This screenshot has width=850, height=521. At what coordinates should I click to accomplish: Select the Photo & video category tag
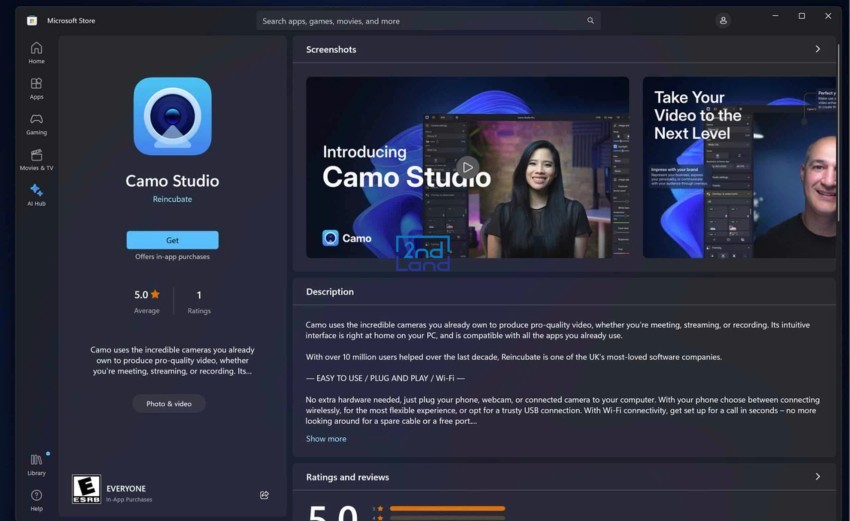click(169, 404)
